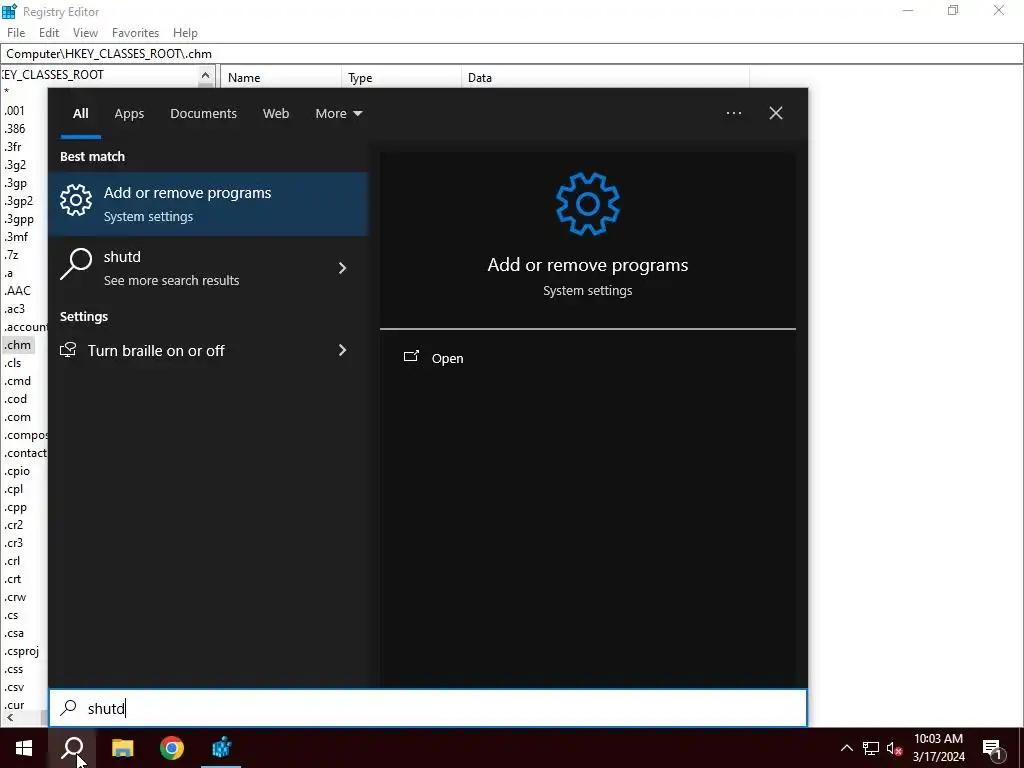Select the HKEY_CLASSES_ROOT tree node
The image size is (1024, 768).
point(52,74)
